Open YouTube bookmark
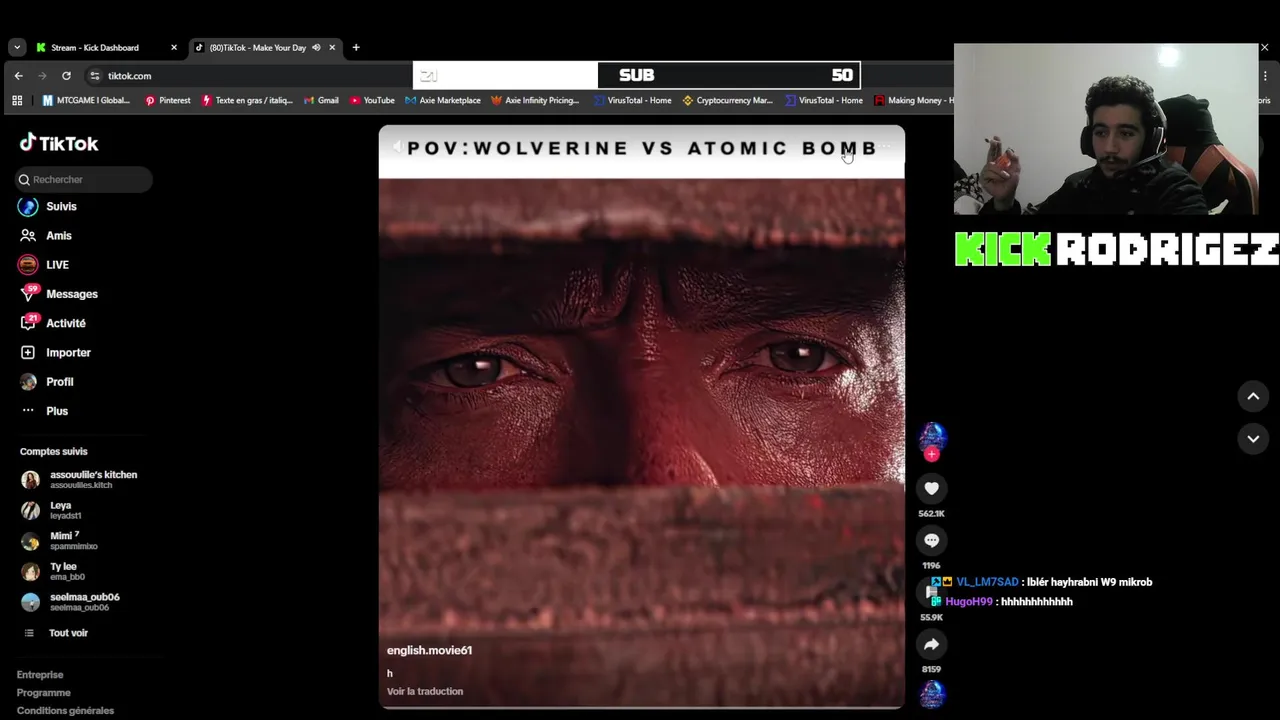 click(x=372, y=100)
